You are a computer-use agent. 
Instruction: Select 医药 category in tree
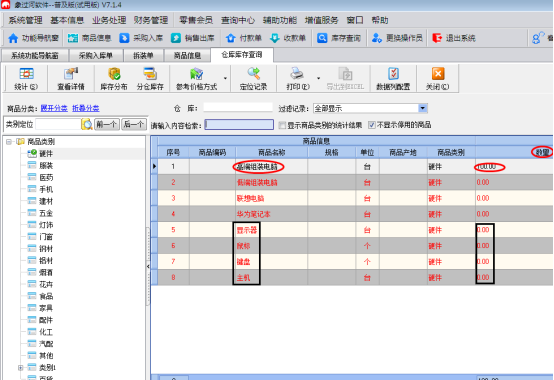pyautogui.click(x=46, y=178)
